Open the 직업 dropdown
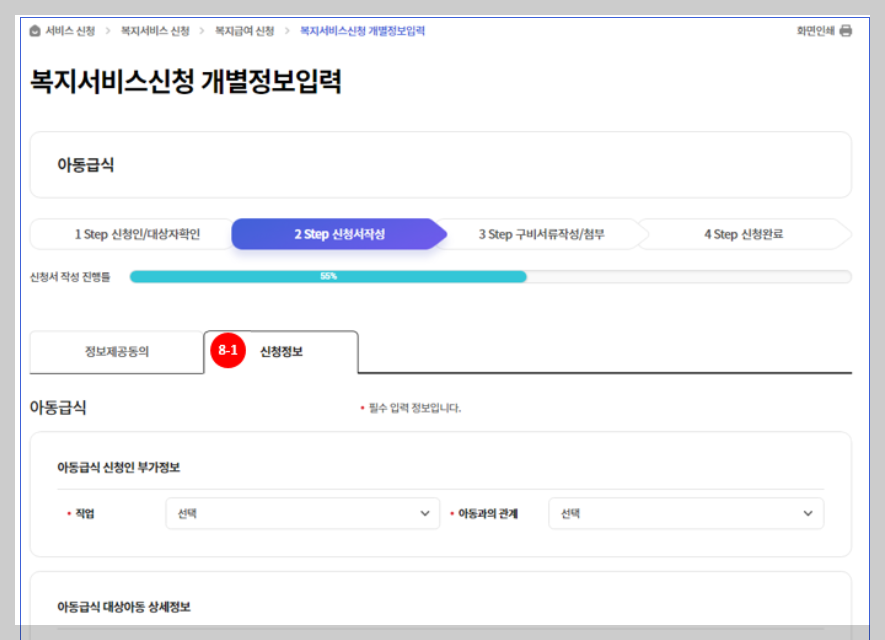885x640 pixels. (x=303, y=514)
